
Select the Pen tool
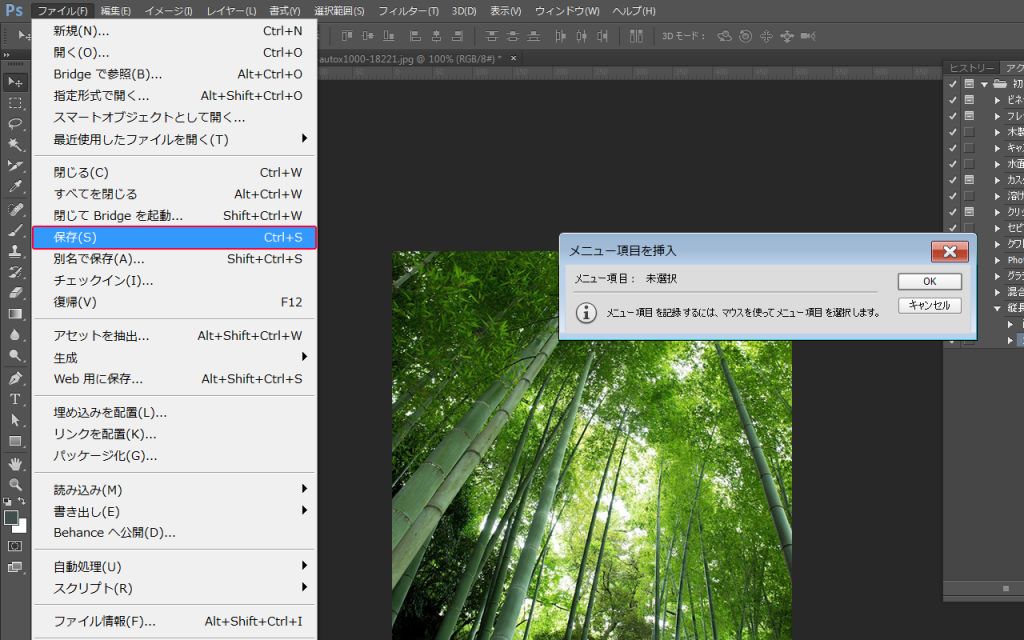(15, 378)
